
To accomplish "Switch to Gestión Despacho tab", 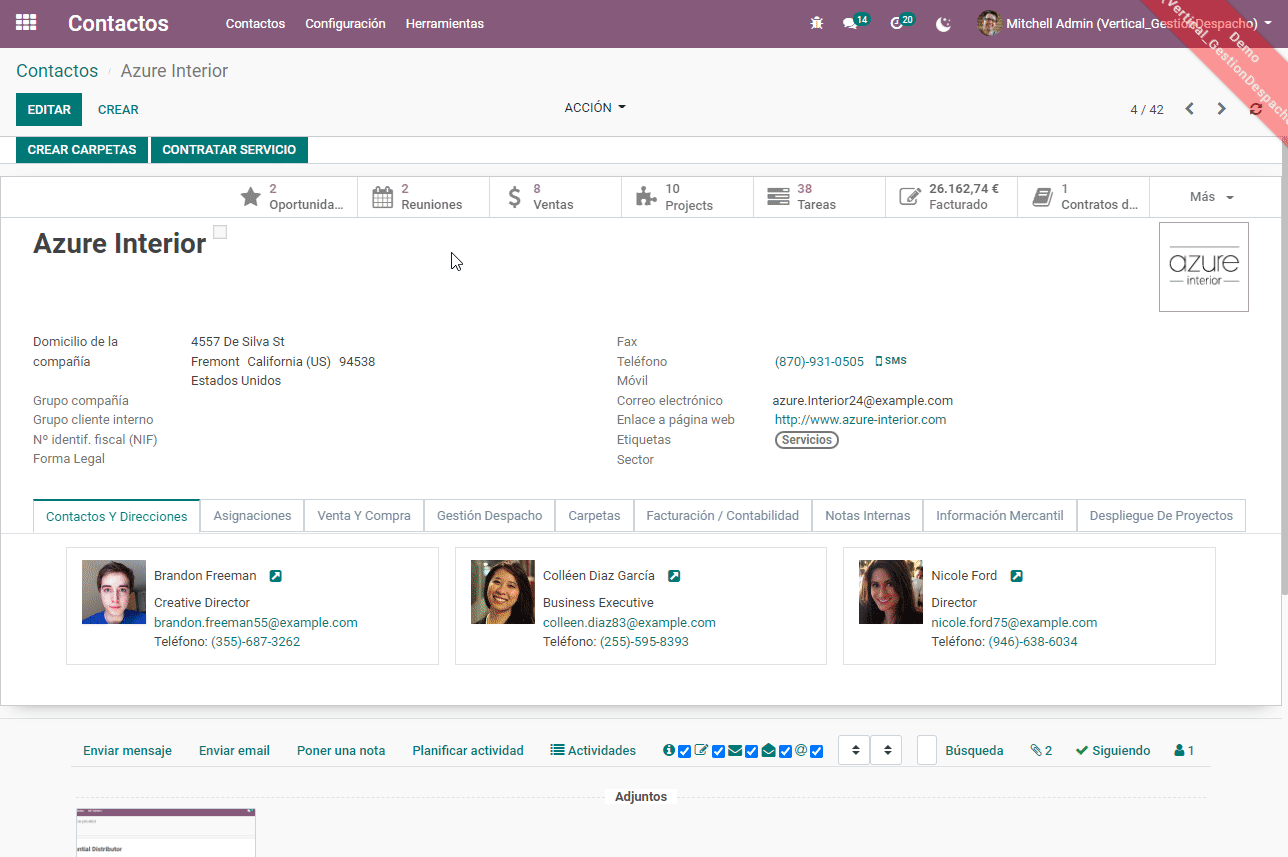I will click(x=490, y=516).
